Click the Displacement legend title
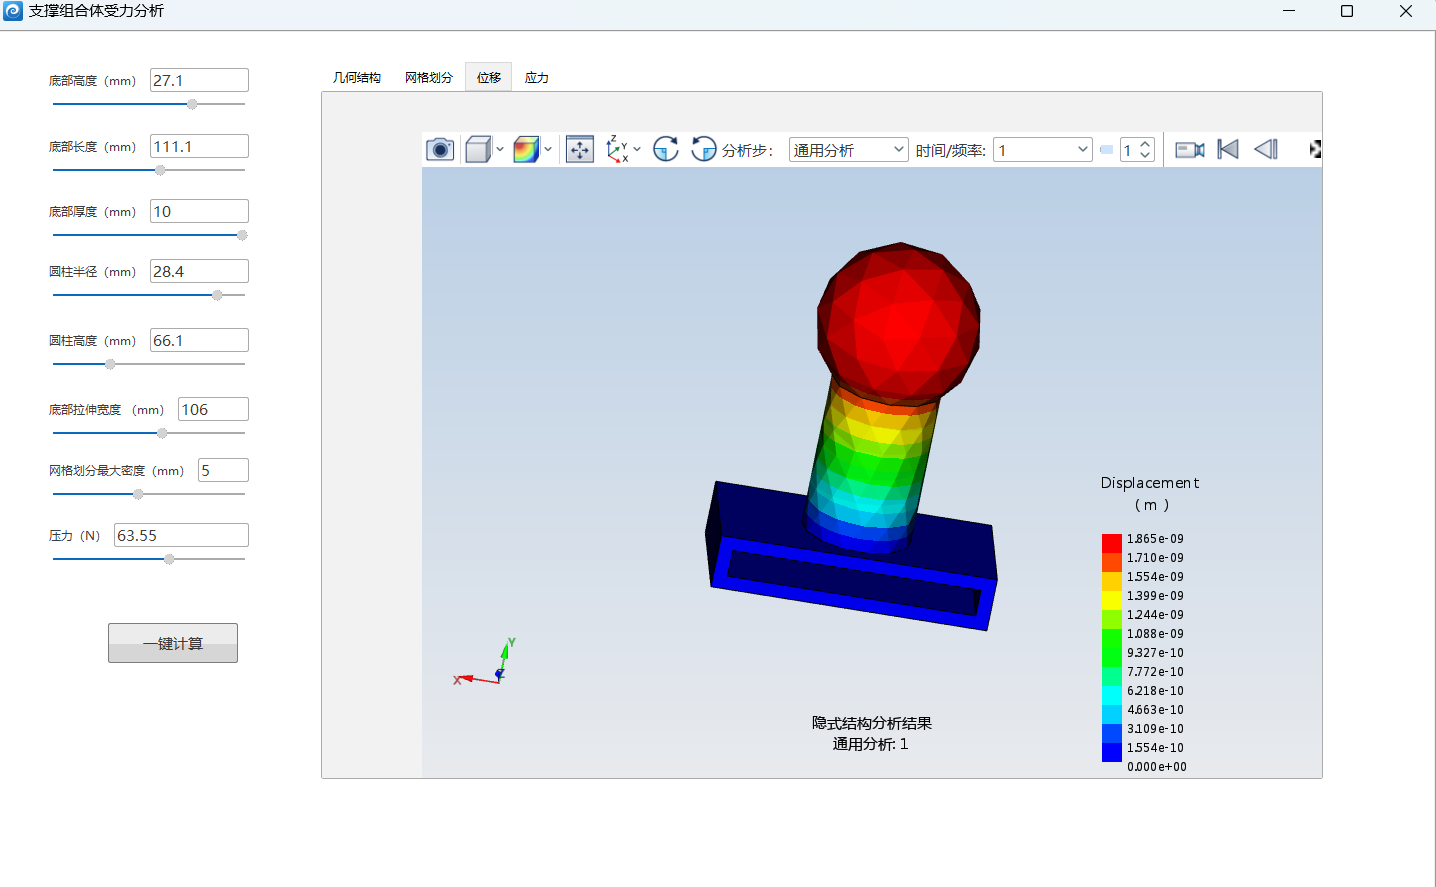Image resolution: width=1436 pixels, height=887 pixels. (x=1150, y=483)
